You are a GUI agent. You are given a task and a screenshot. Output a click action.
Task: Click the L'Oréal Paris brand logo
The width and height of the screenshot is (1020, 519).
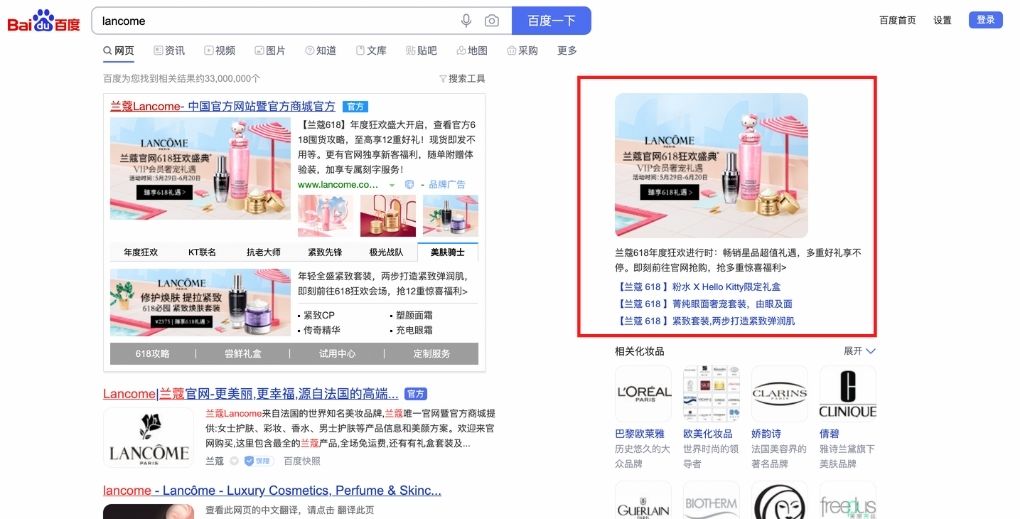pos(643,393)
